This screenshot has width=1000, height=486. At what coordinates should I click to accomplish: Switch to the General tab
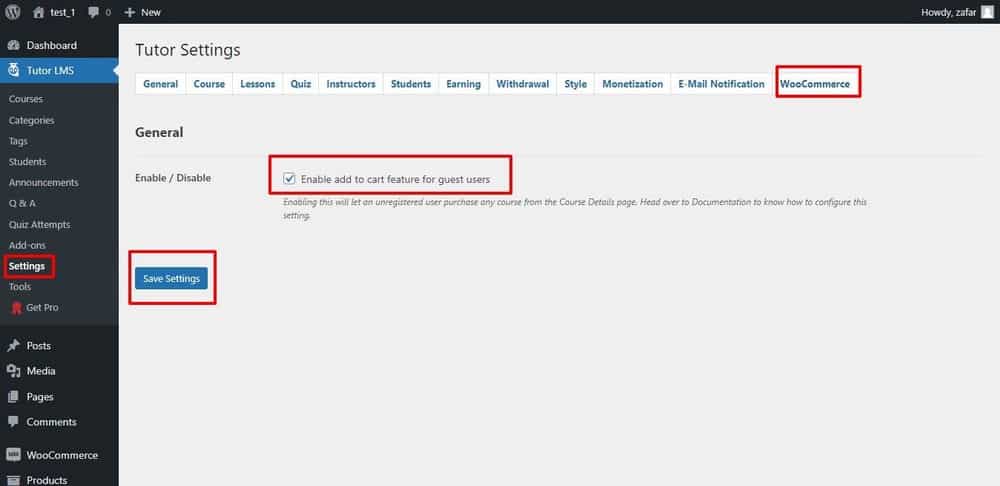click(x=161, y=84)
